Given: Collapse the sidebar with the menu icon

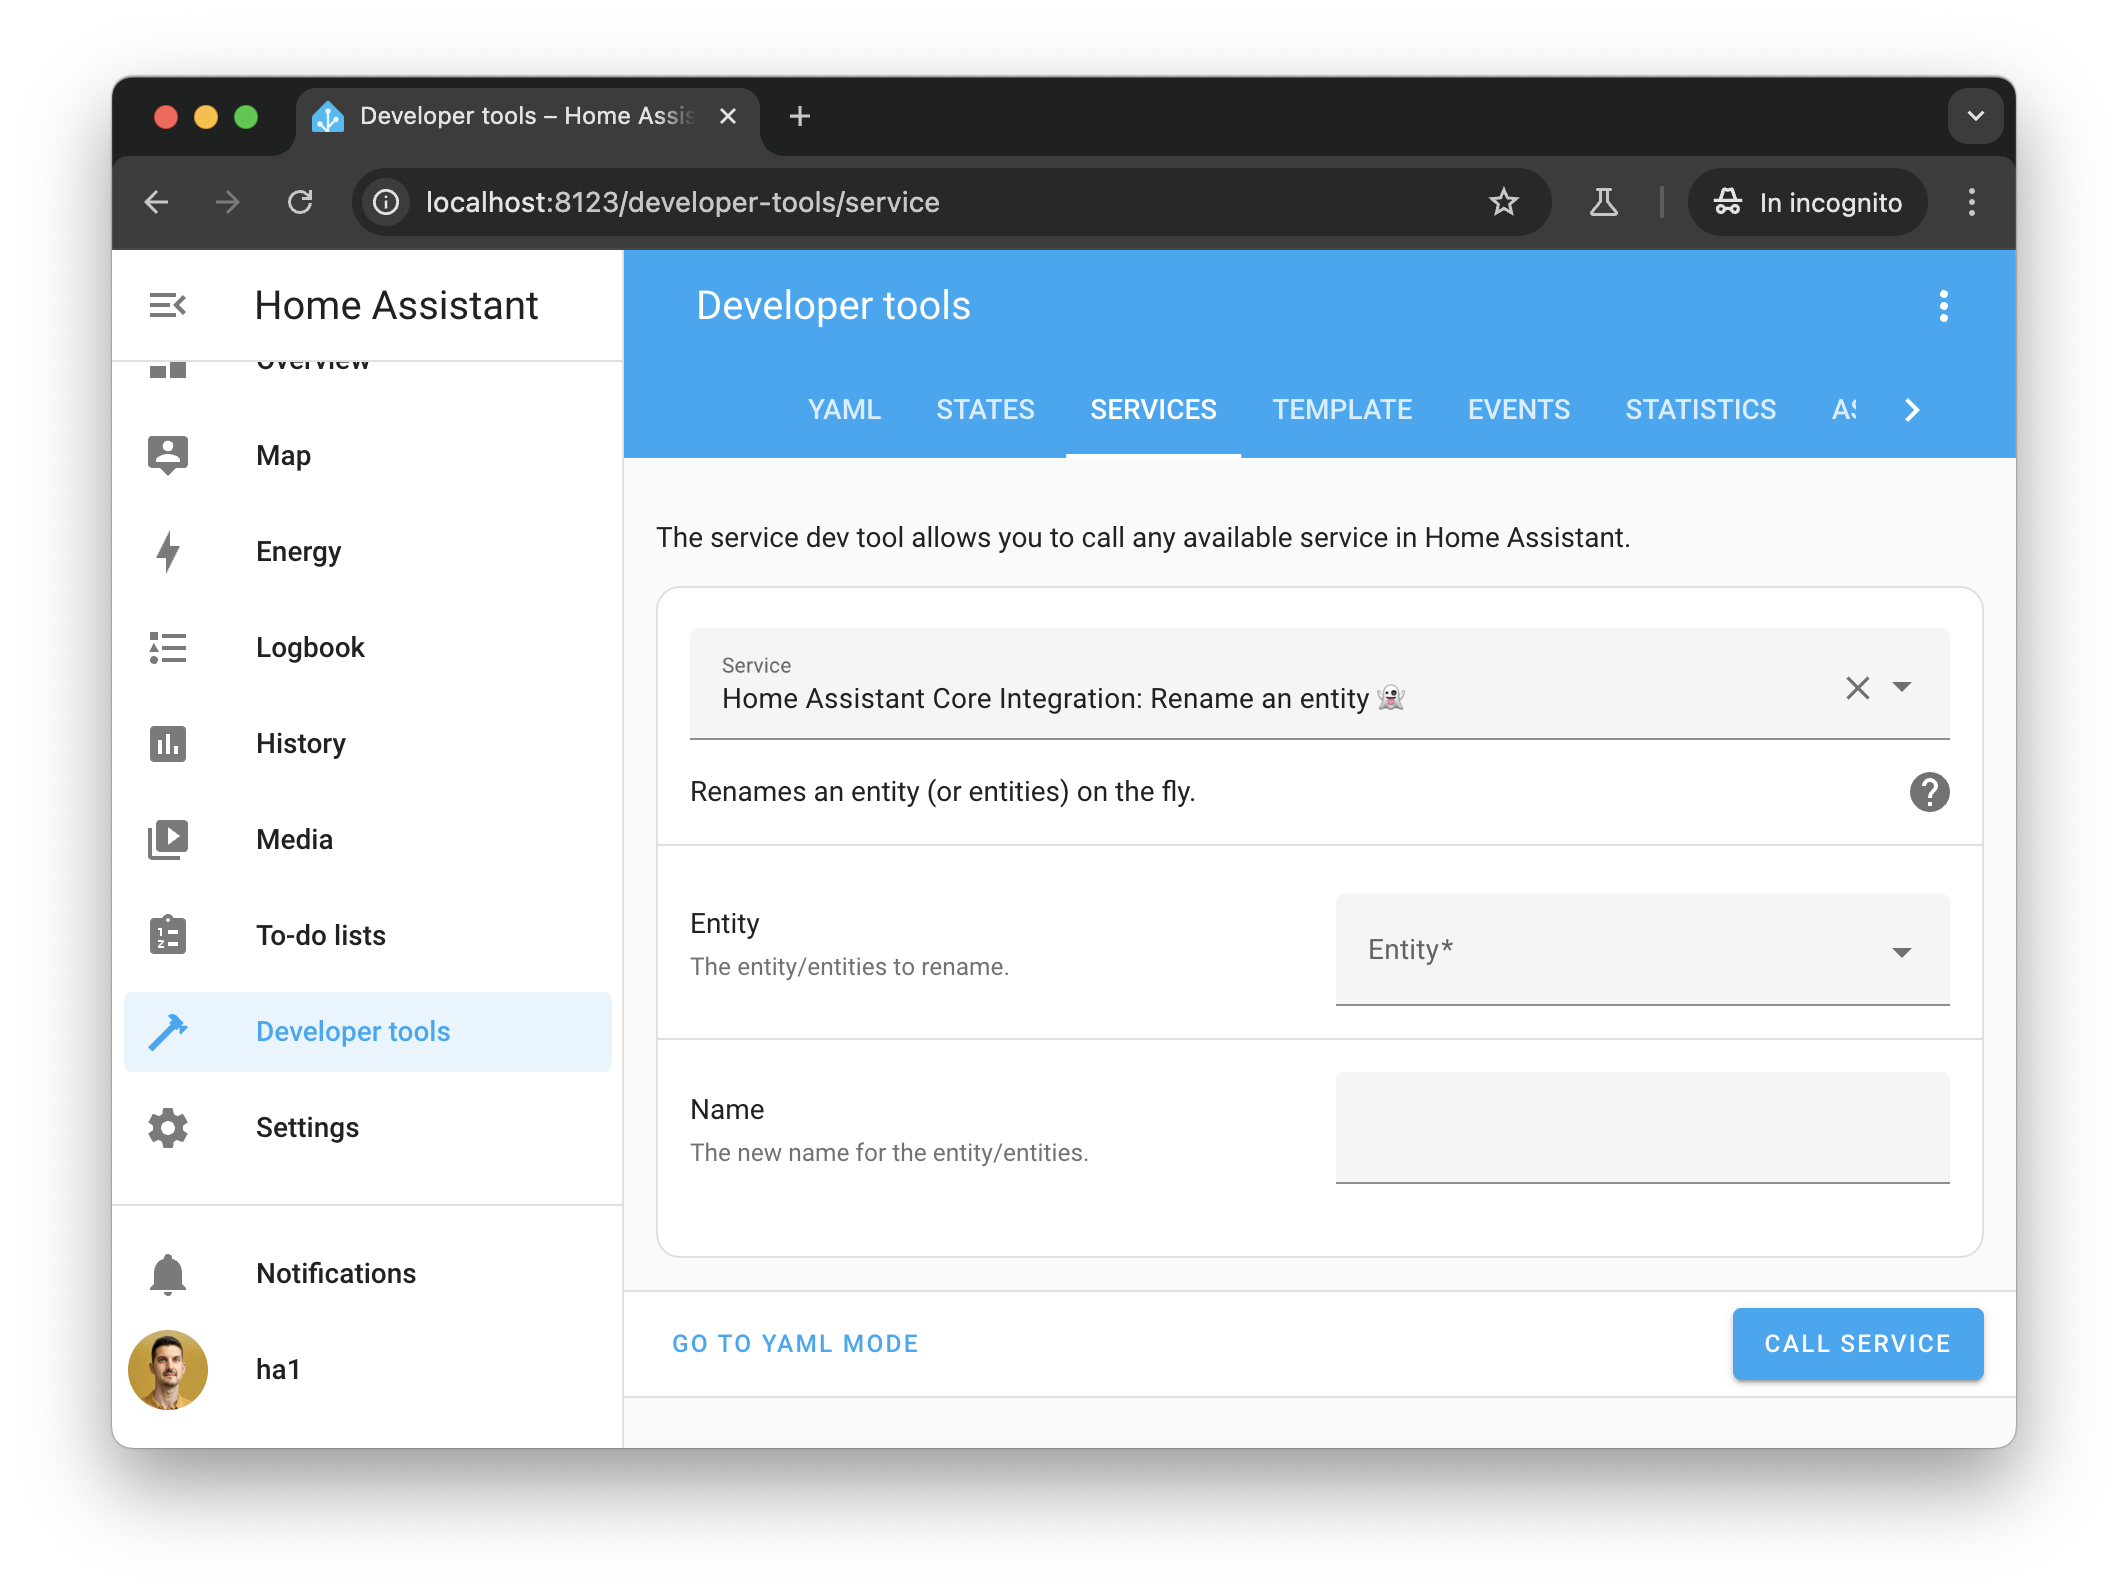Looking at the screenshot, I should (167, 305).
